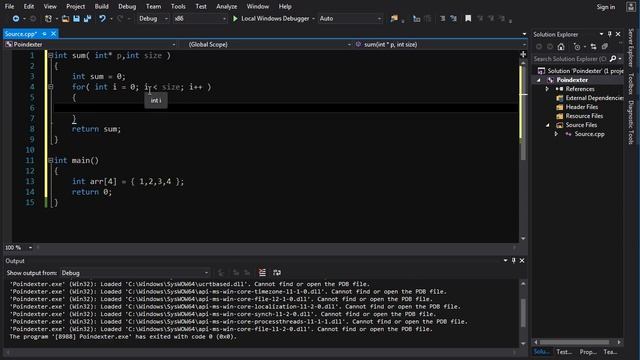Expand the Source.cpp node arrow
The width and height of the screenshot is (640, 360).
tap(556, 134)
